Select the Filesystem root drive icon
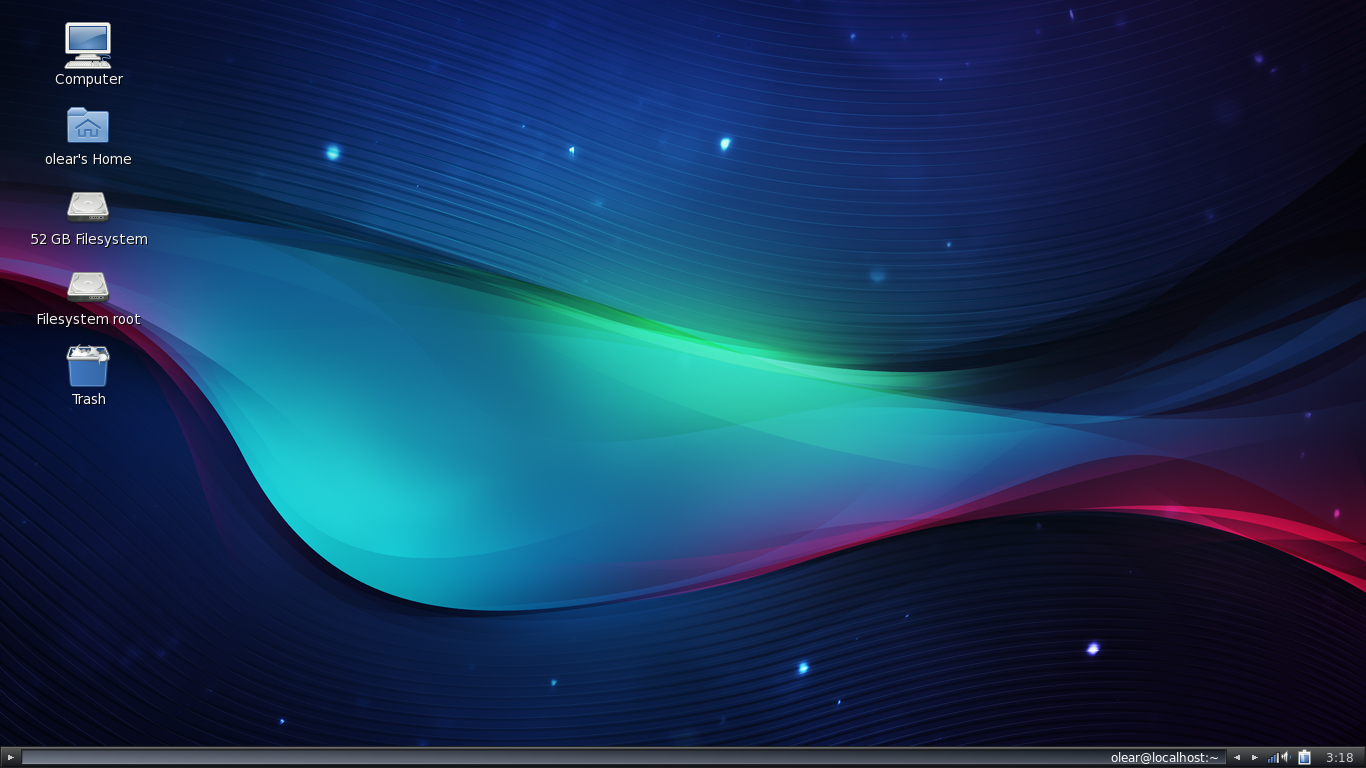Viewport: 1366px width, 768px height. point(88,286)
